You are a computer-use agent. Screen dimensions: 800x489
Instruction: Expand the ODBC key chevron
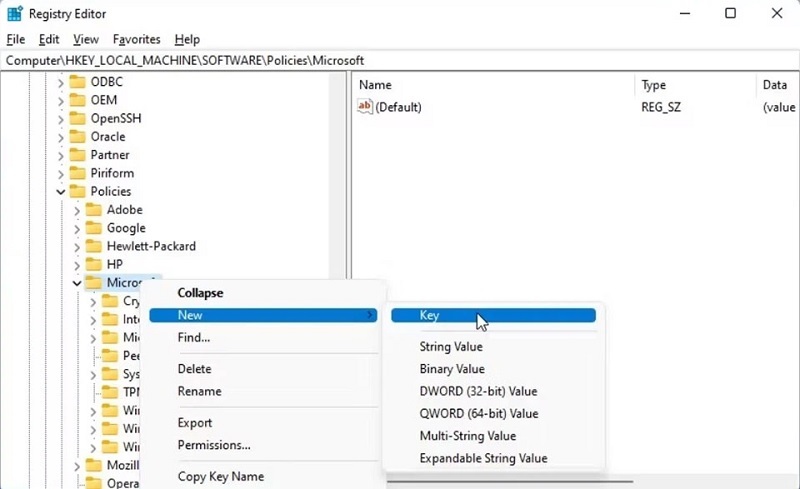click(61, 82)
